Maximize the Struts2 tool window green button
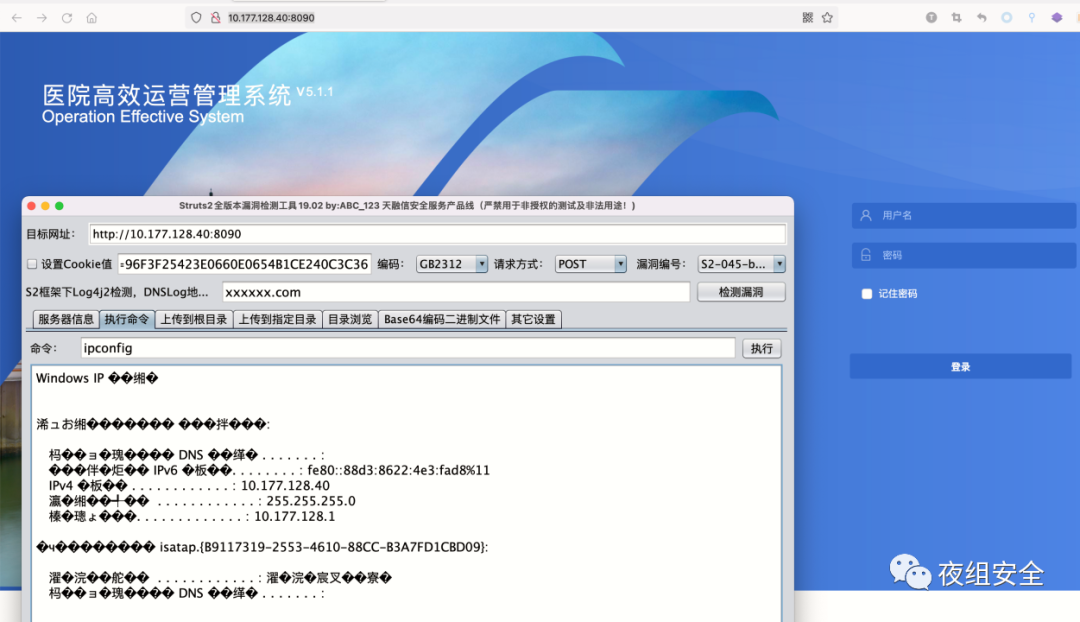Image resolution: width=1080 pixels, height=622 pixels. coord(59,206)
